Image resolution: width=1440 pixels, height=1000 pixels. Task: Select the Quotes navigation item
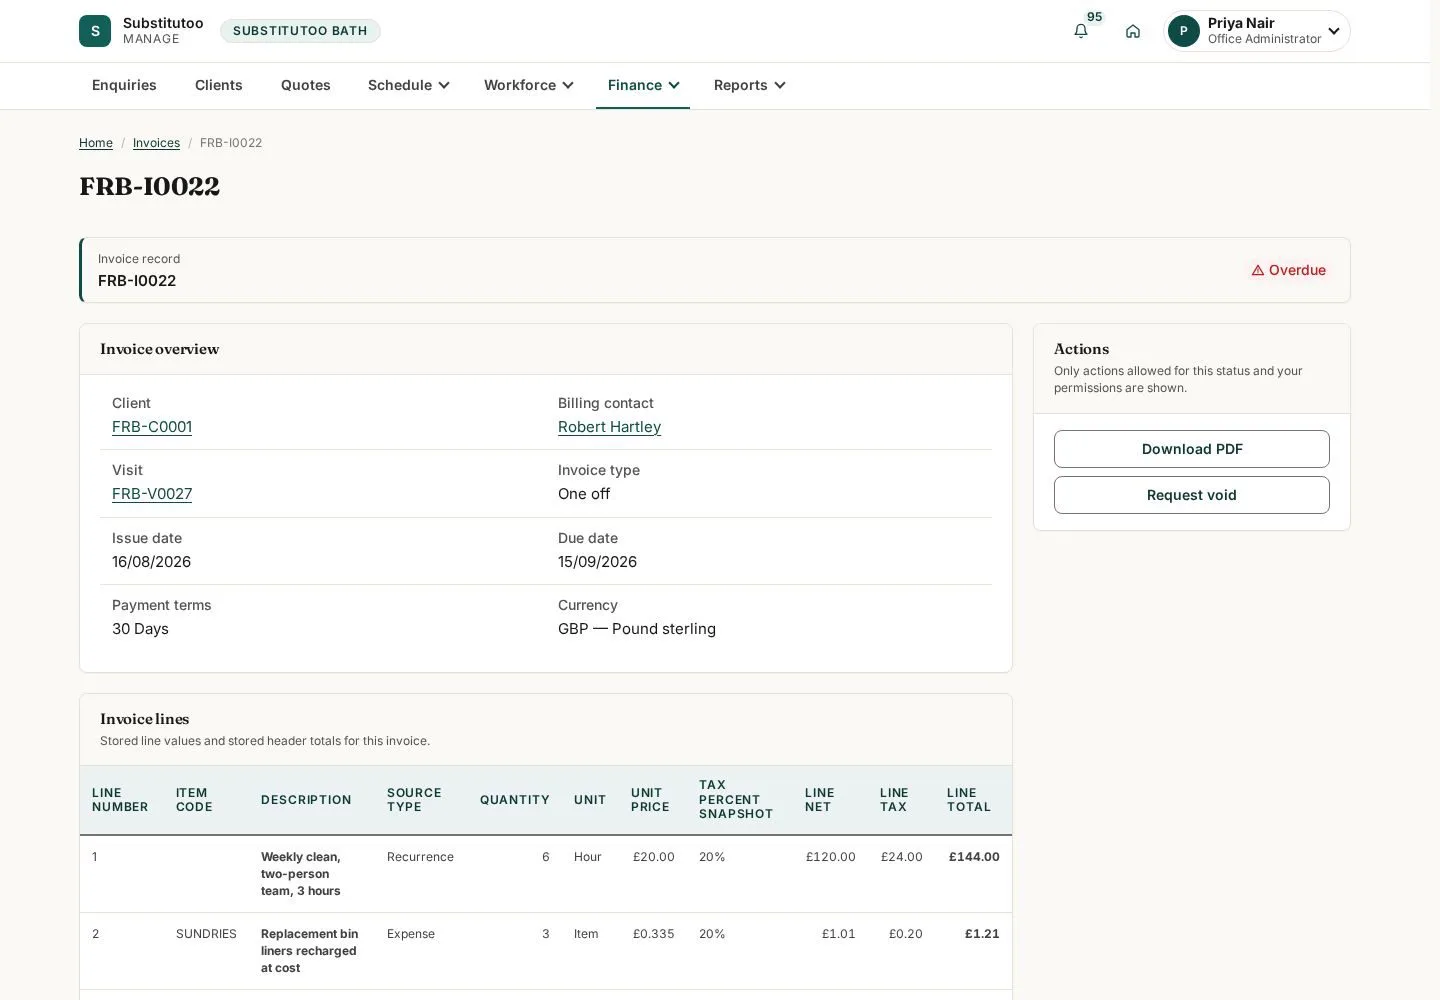coord(306,85)
